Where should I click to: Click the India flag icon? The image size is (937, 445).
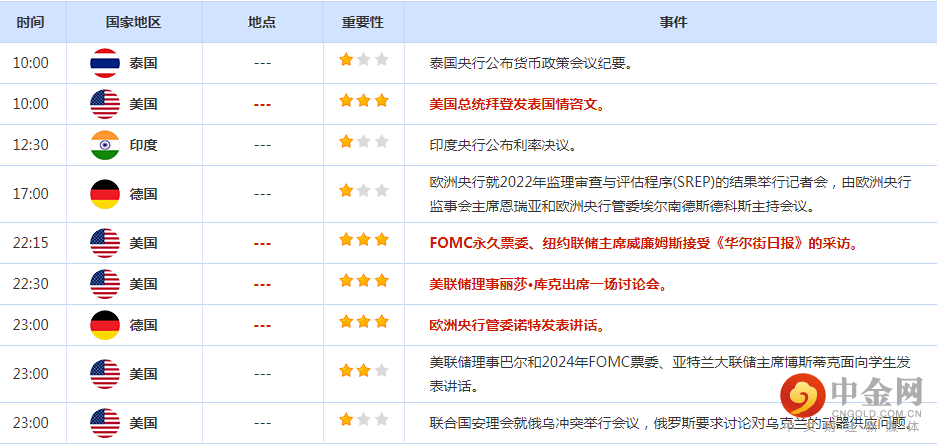tap(105, 145)
